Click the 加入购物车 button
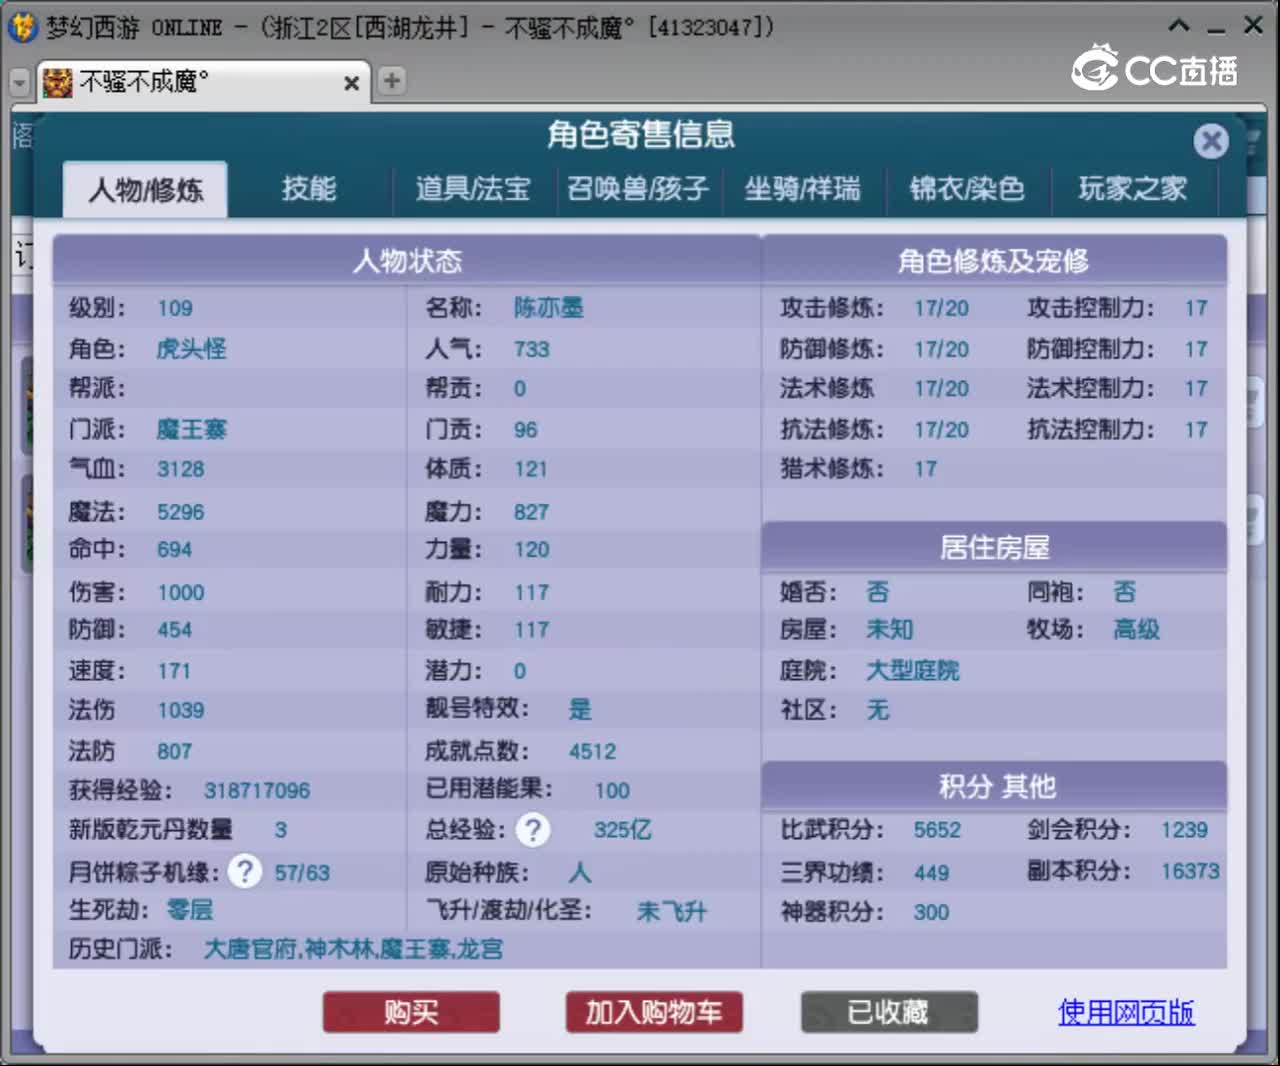 click(654, 1012)
